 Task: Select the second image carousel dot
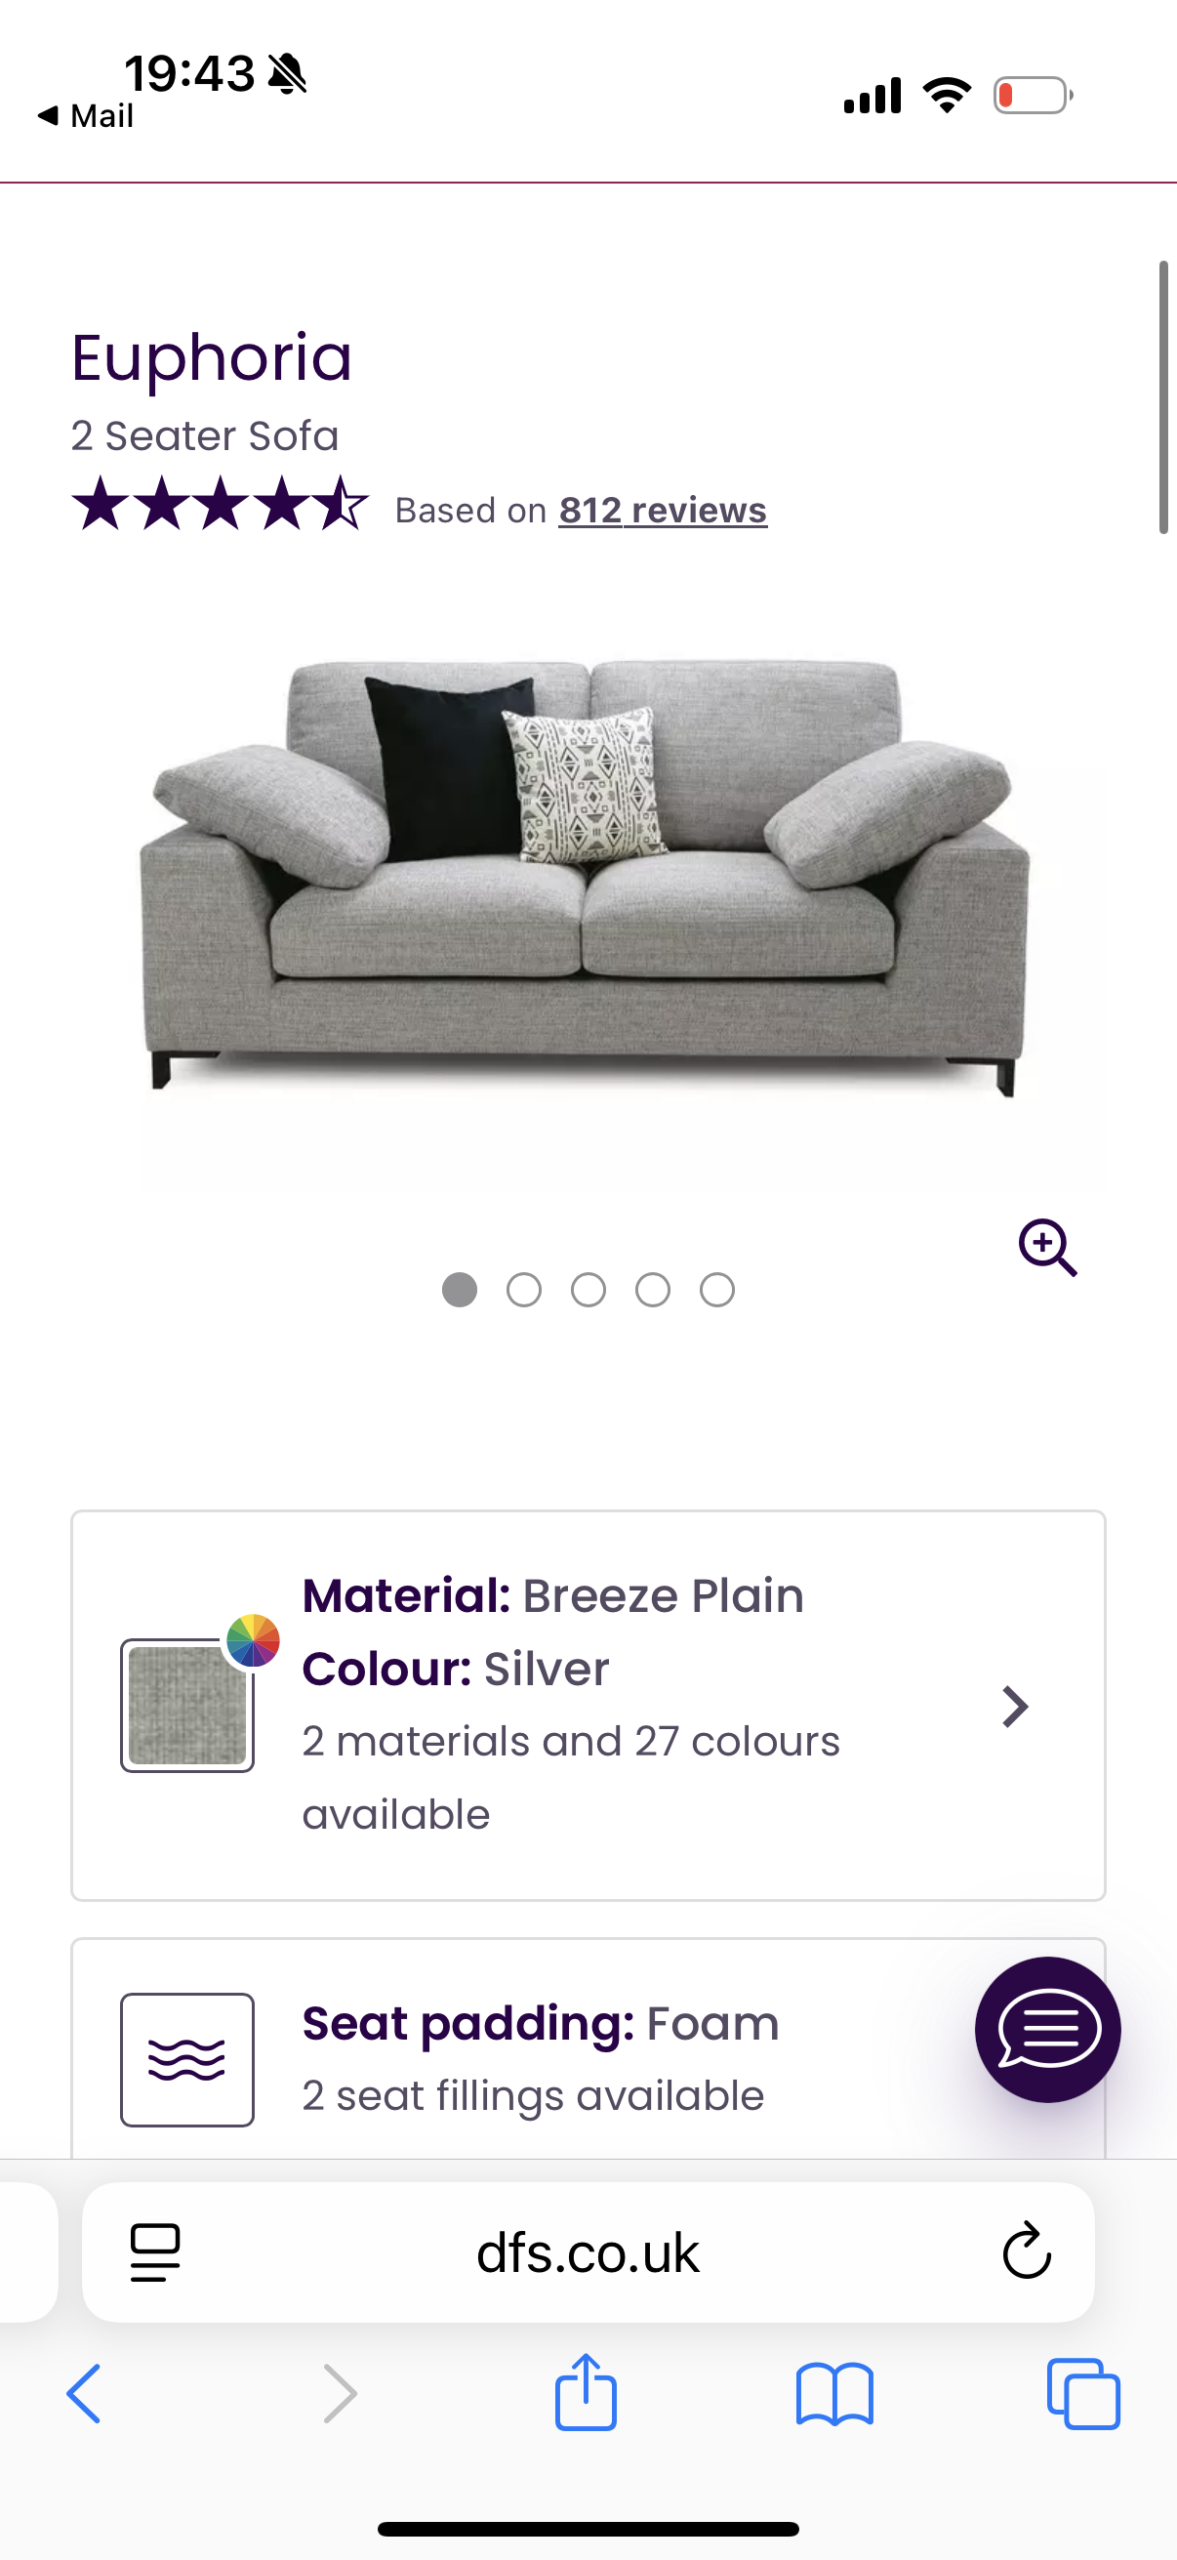[x=524, y=1290]
